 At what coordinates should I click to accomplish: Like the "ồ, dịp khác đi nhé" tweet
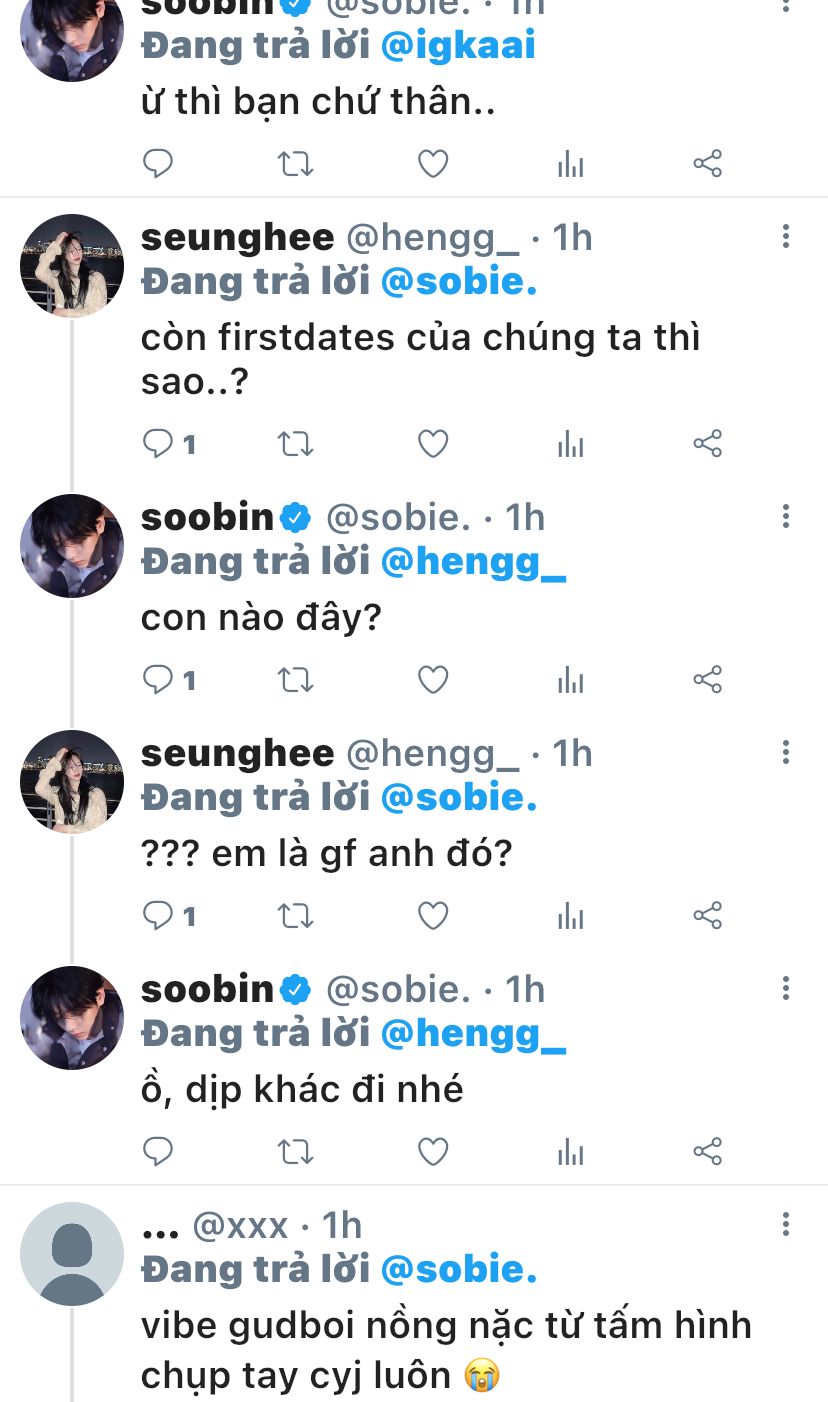pyautogui.click(x=432, y=1151)
